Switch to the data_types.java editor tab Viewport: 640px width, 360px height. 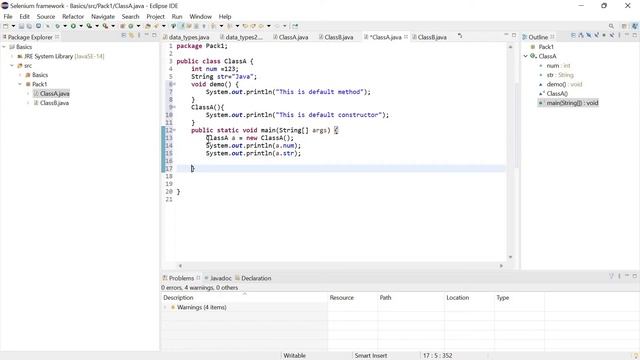point(186,37)
